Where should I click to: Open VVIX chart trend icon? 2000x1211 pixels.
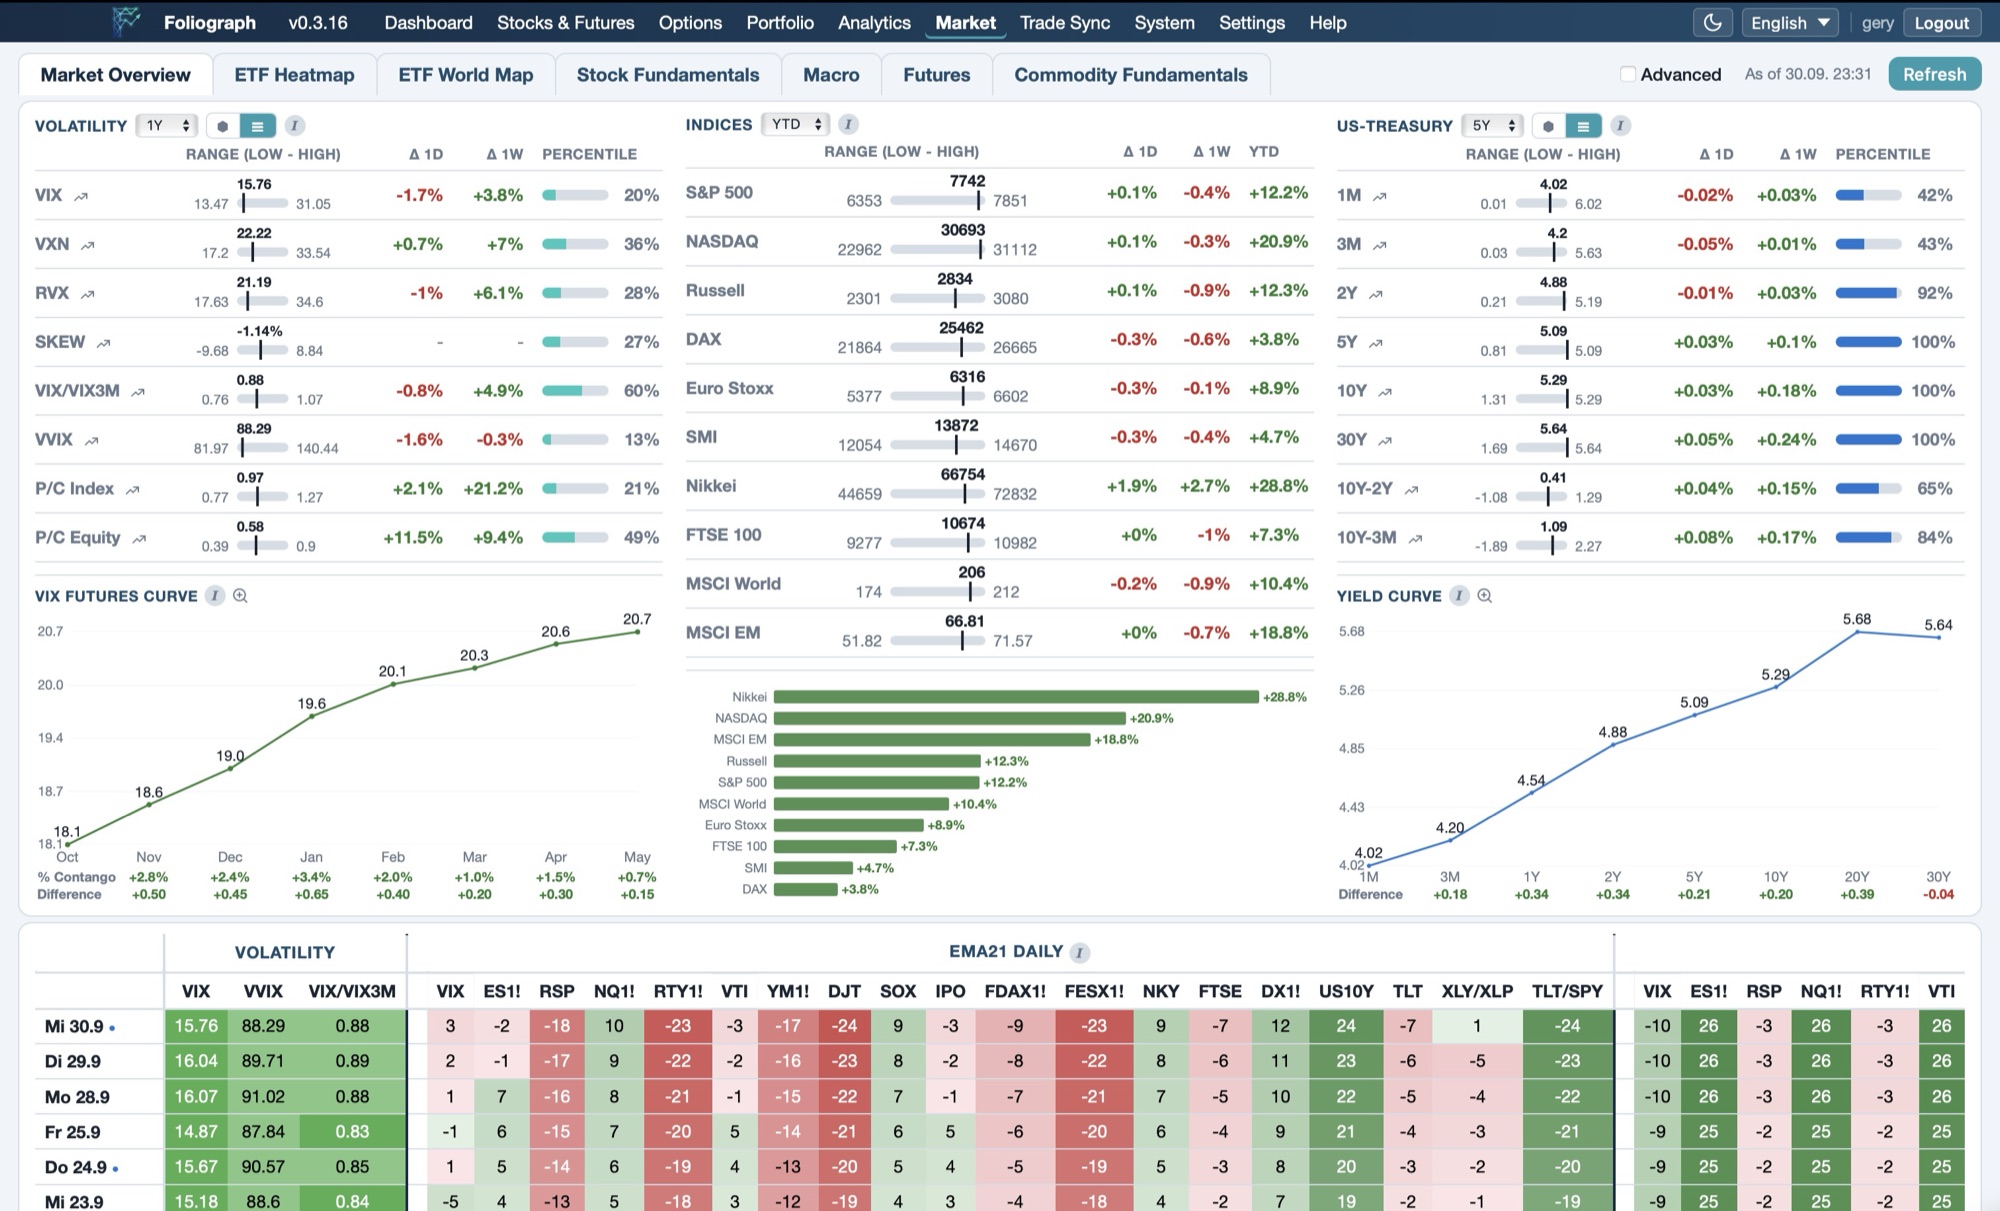coord(92,441)
